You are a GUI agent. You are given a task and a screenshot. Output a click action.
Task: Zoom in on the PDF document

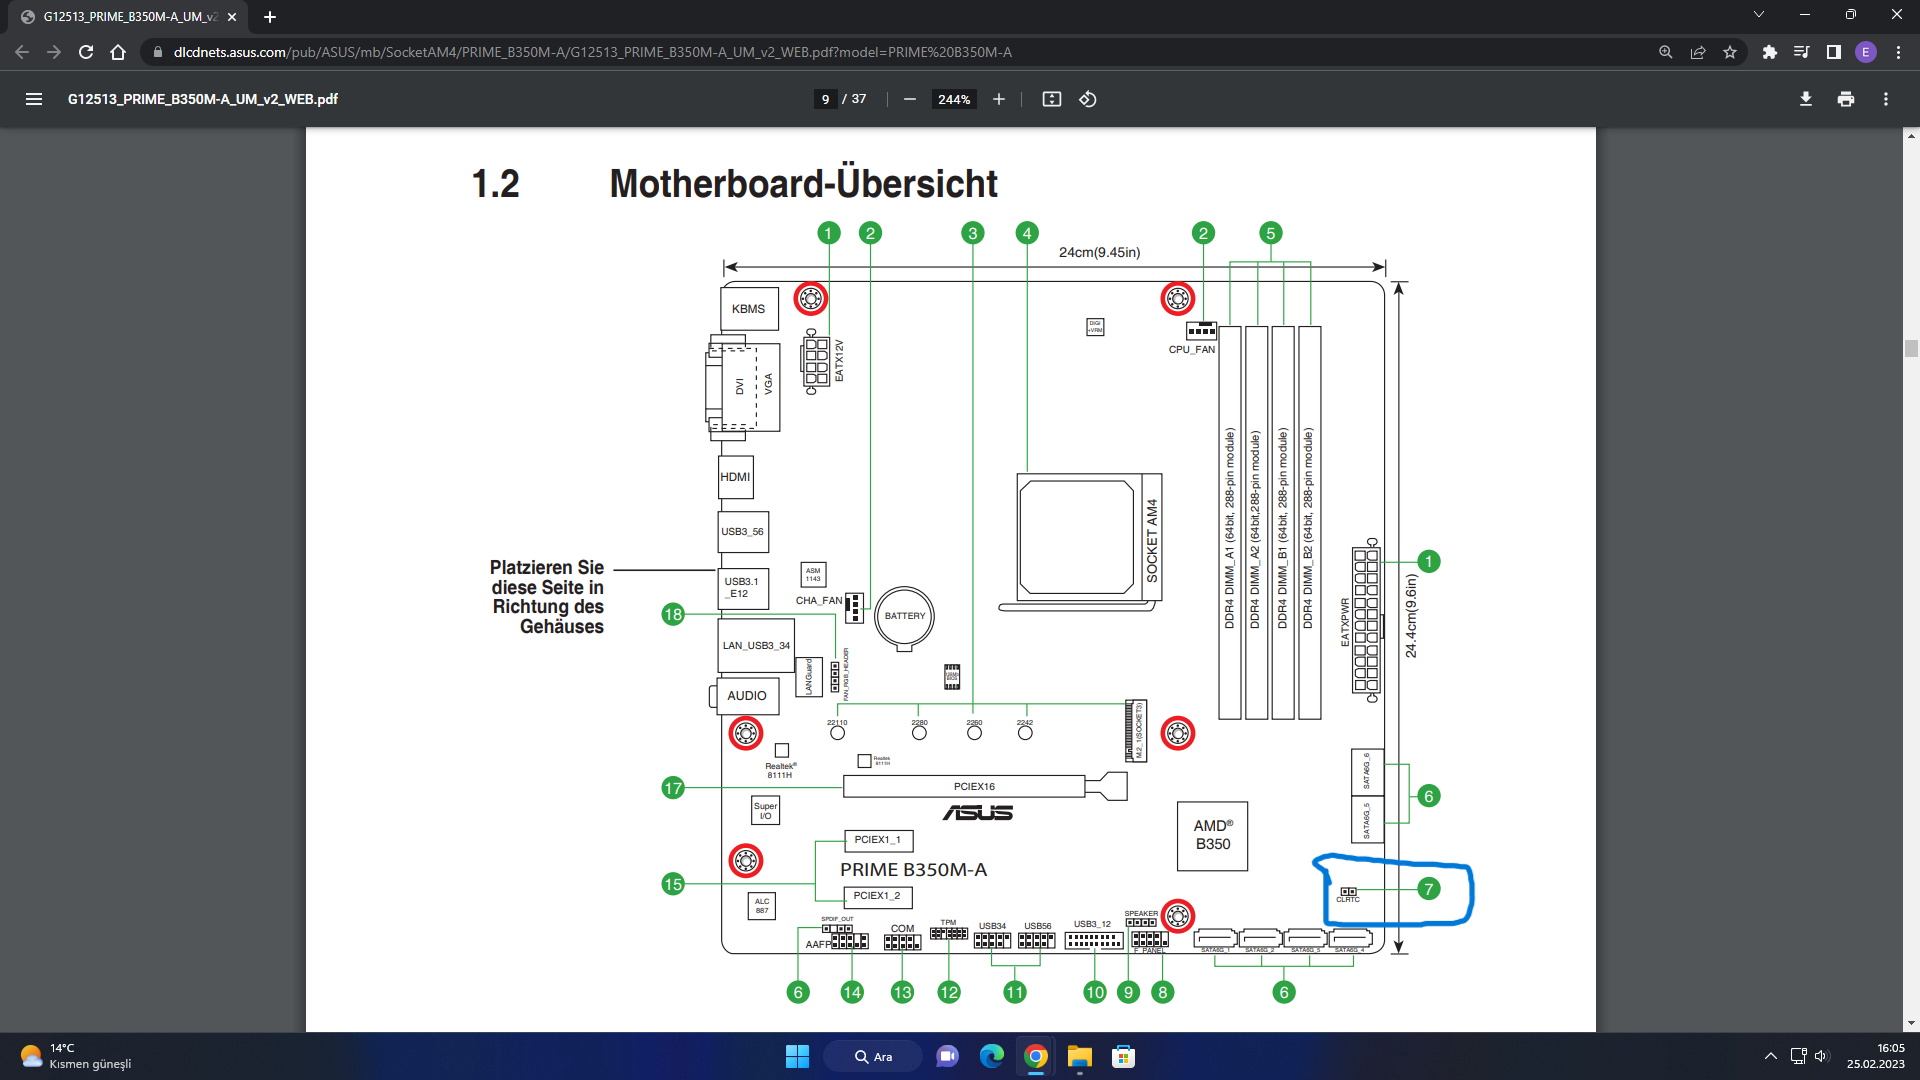pos(998,99)
